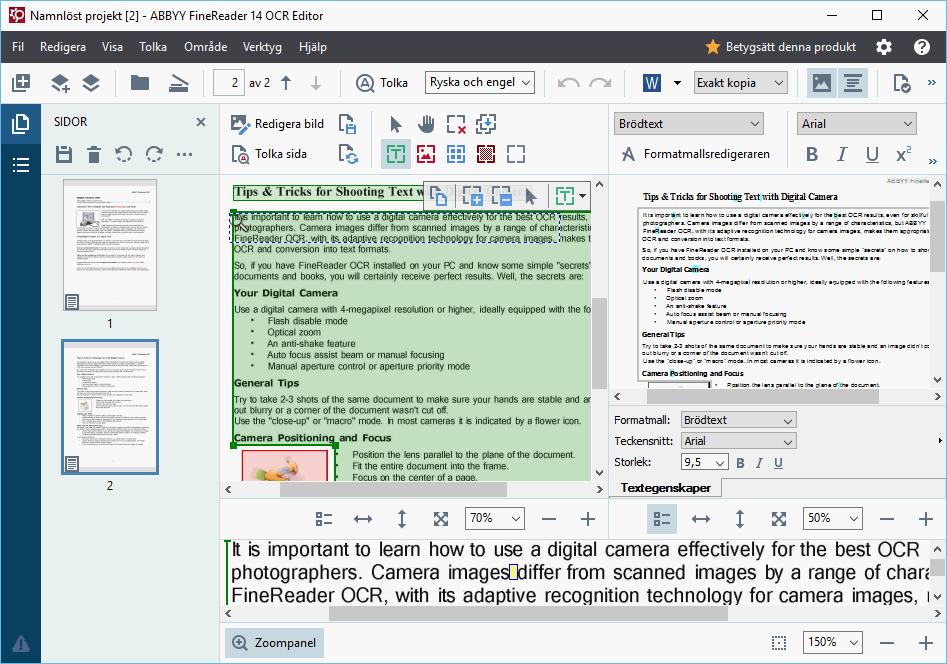Click Betygsätt denna produkt link
This screenshot has width=947, height=664.
781,47
